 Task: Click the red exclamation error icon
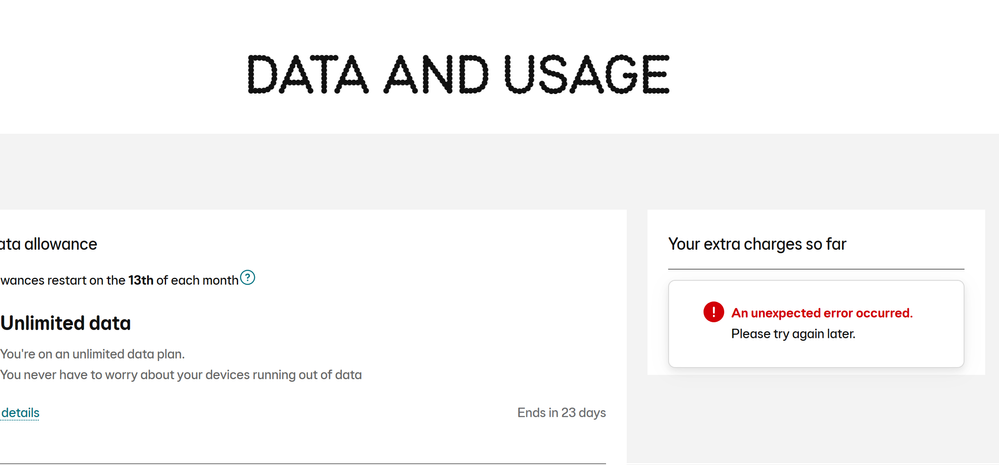tap(714, 312)
